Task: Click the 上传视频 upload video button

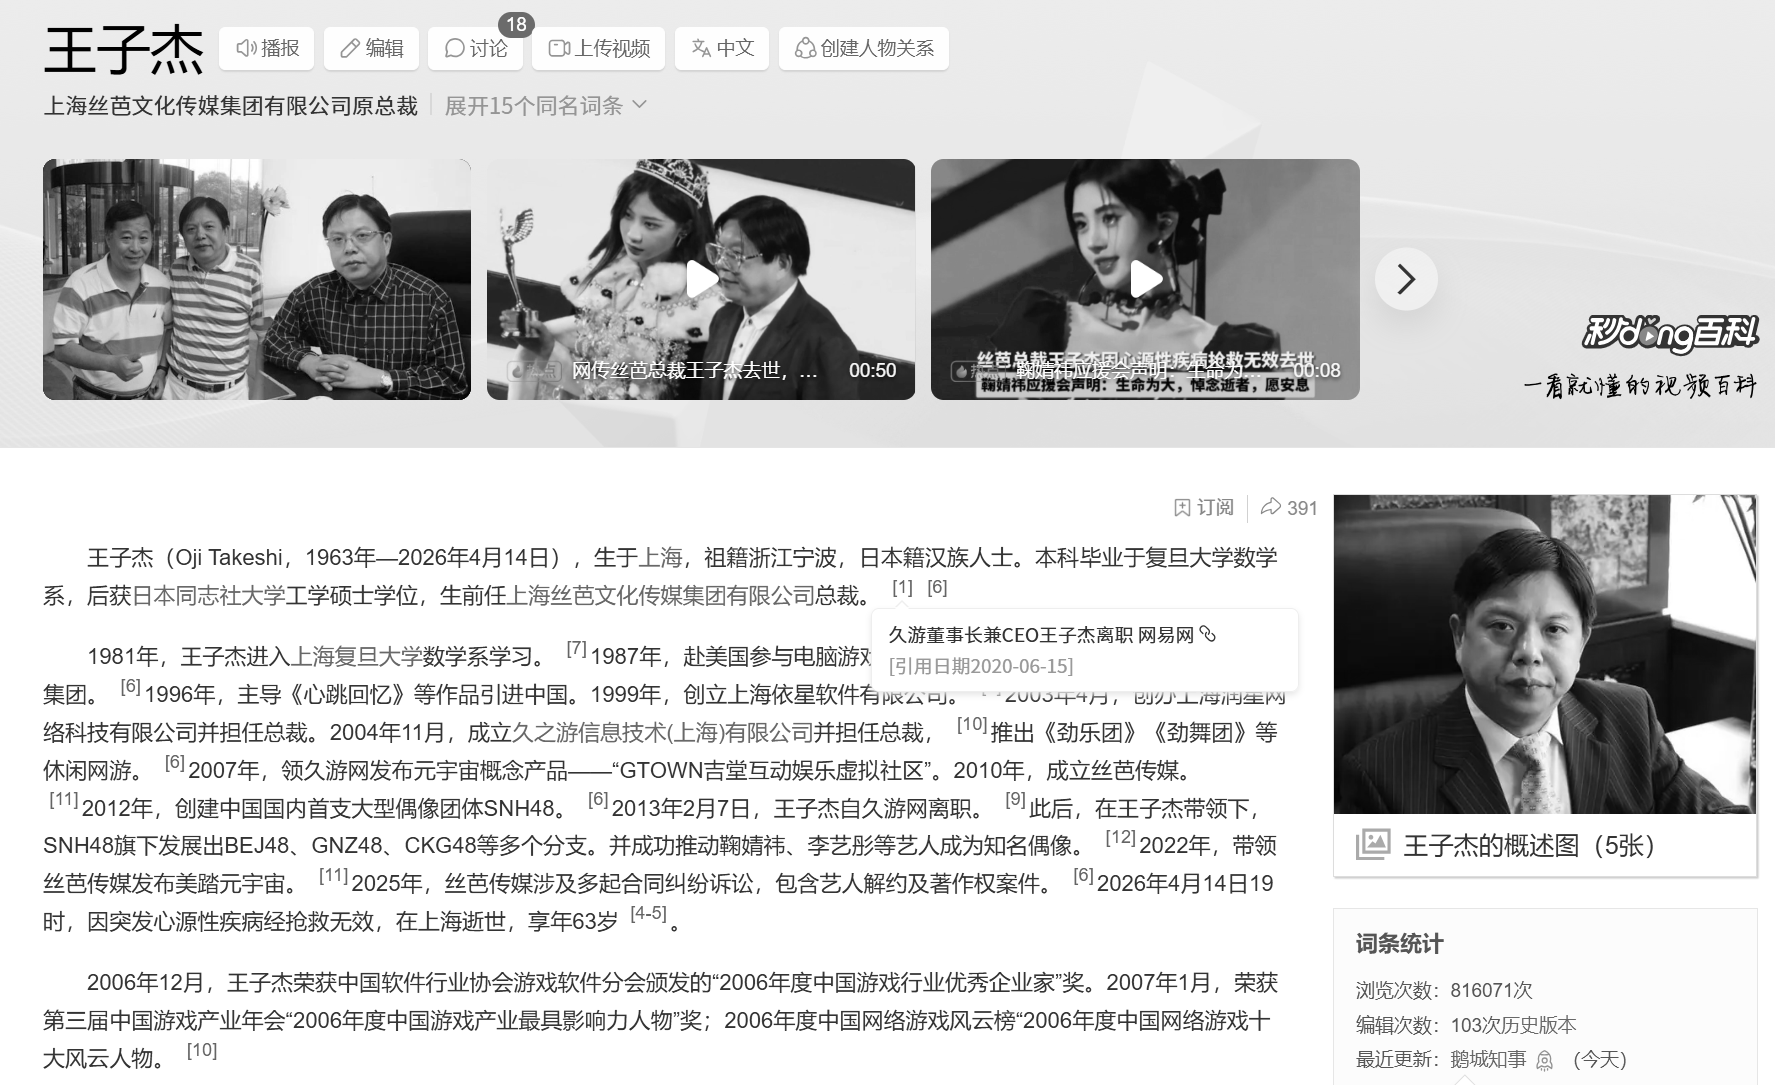Action: (599, 48)
